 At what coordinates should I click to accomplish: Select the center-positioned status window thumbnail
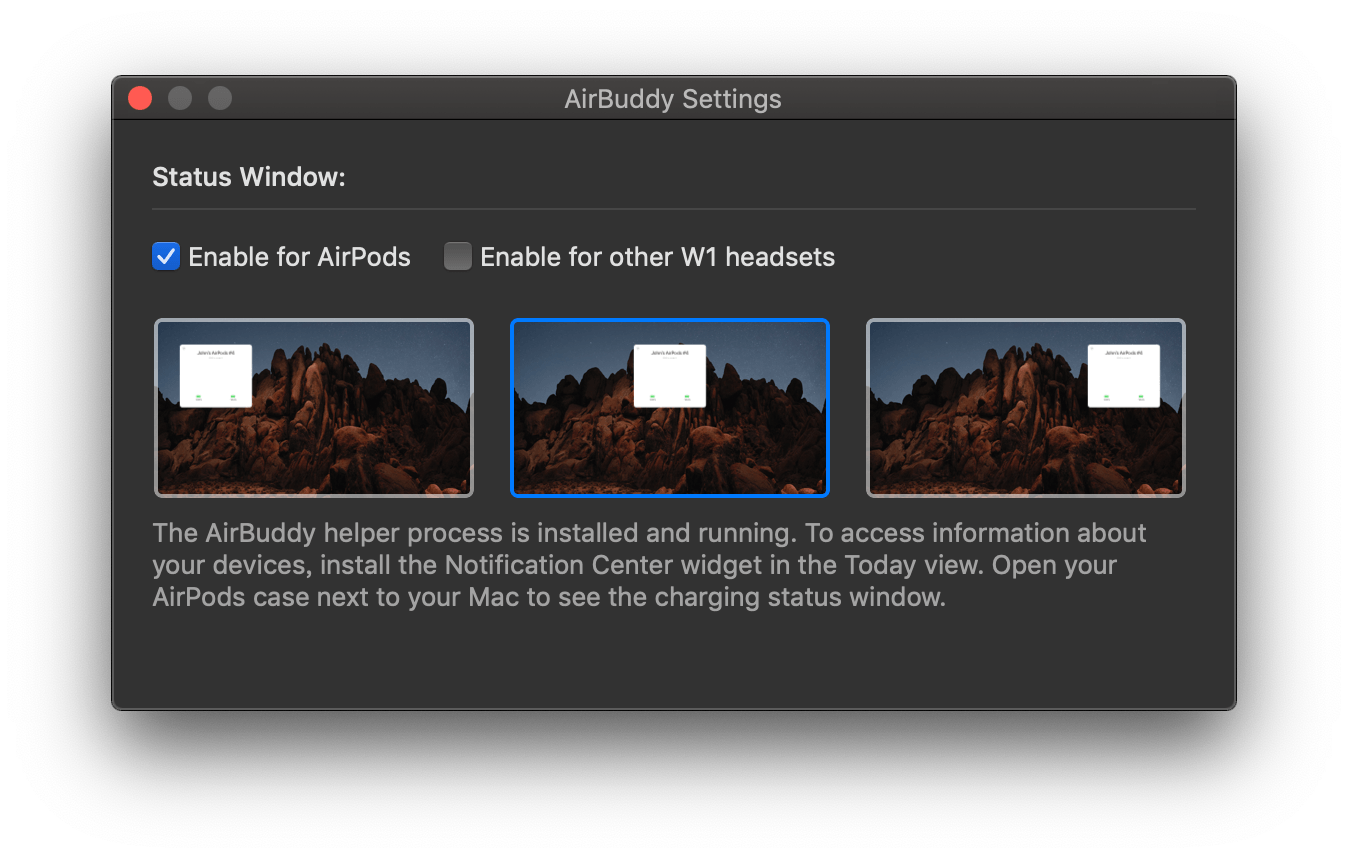point(670,407)
